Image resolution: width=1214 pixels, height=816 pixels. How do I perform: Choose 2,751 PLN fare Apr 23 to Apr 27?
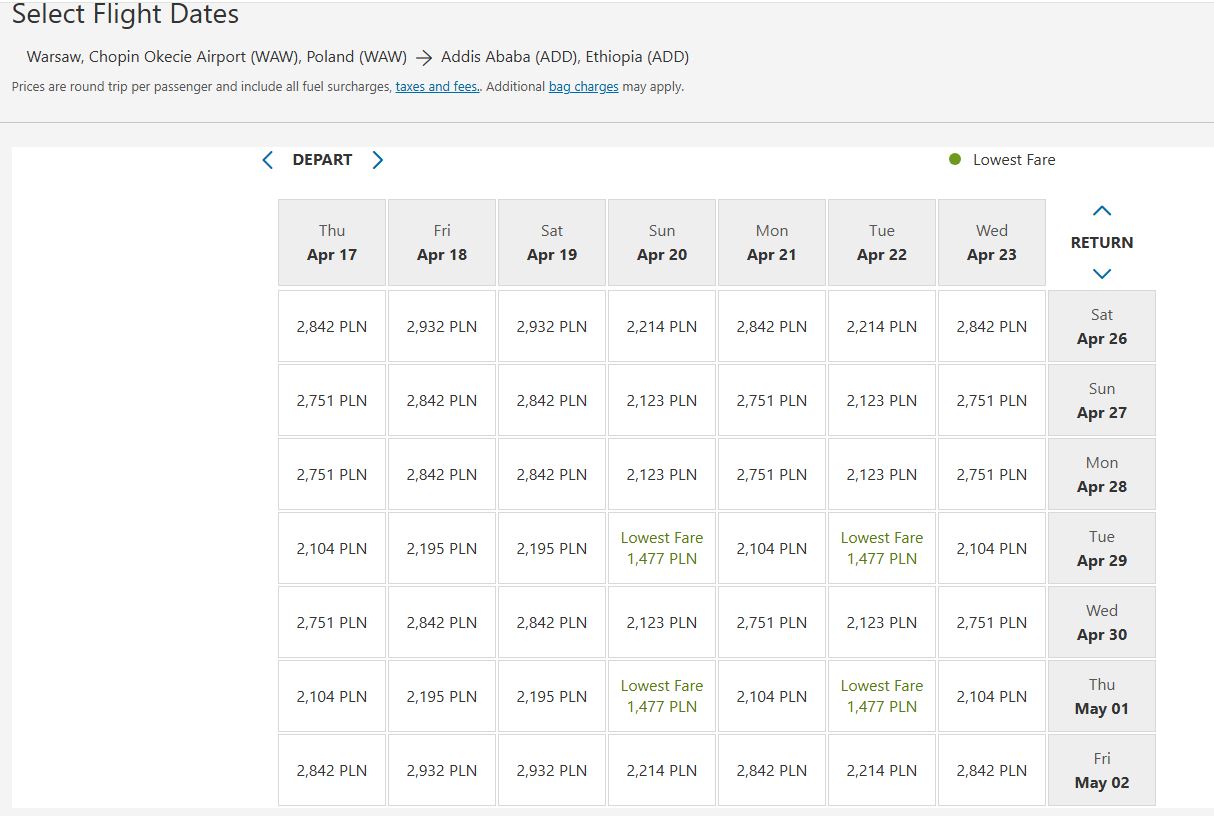pos(992,400)
